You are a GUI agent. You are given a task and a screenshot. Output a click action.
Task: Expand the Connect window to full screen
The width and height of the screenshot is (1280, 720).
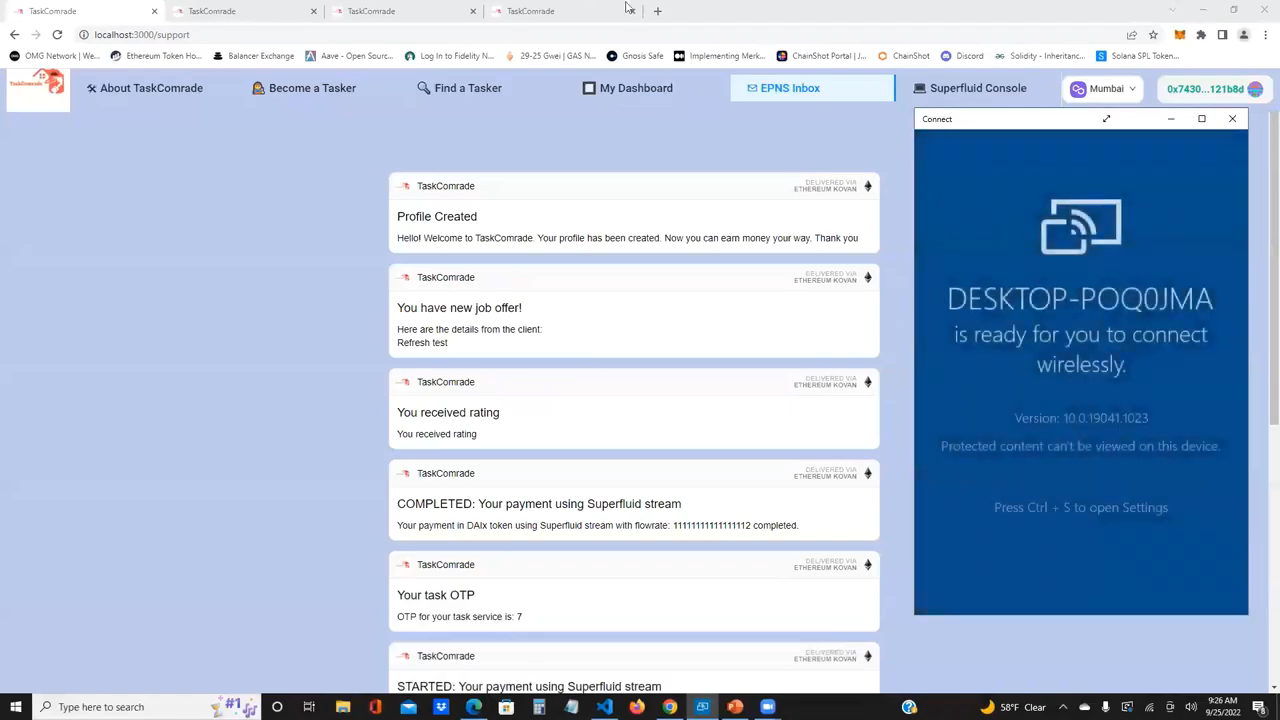point(1106,119)
